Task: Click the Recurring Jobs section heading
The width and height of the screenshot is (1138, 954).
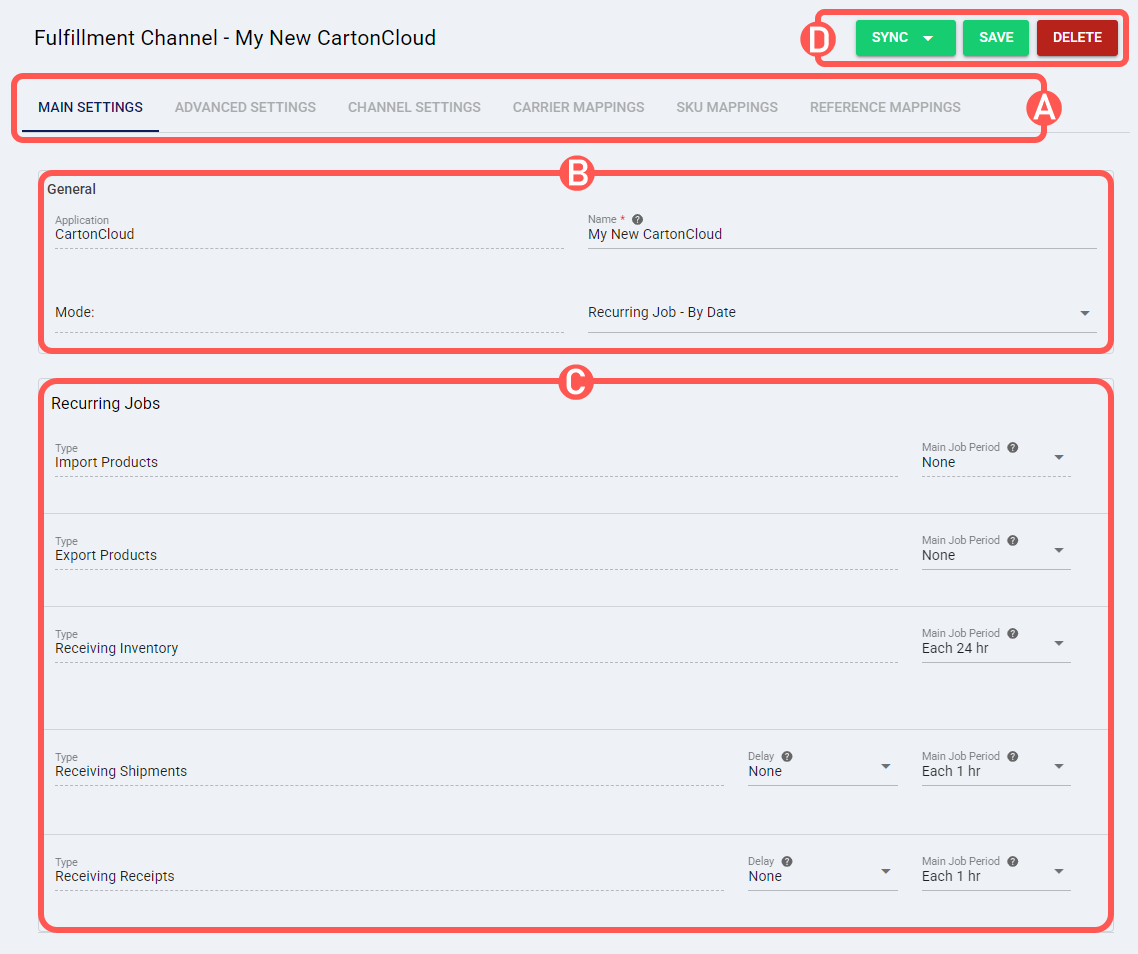Action: pos(105,404)
